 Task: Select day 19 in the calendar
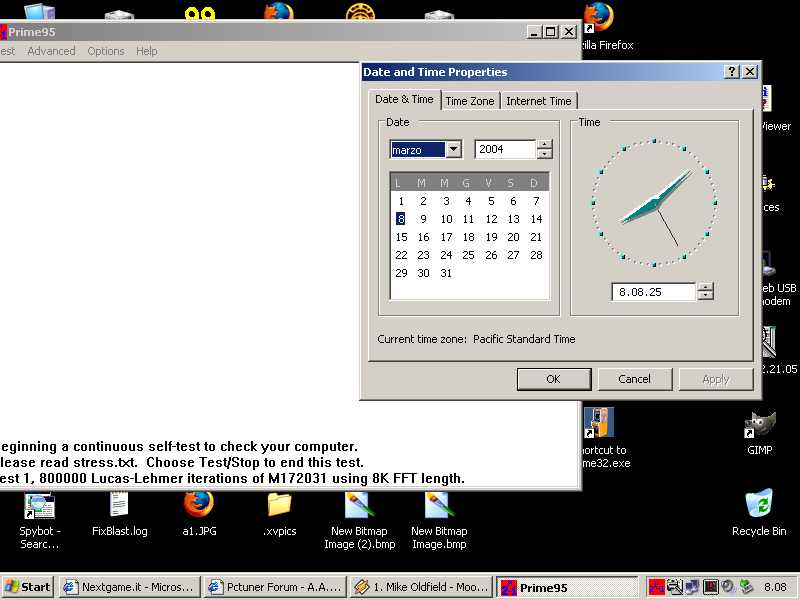pyautogui.click(x=491, y=237)
